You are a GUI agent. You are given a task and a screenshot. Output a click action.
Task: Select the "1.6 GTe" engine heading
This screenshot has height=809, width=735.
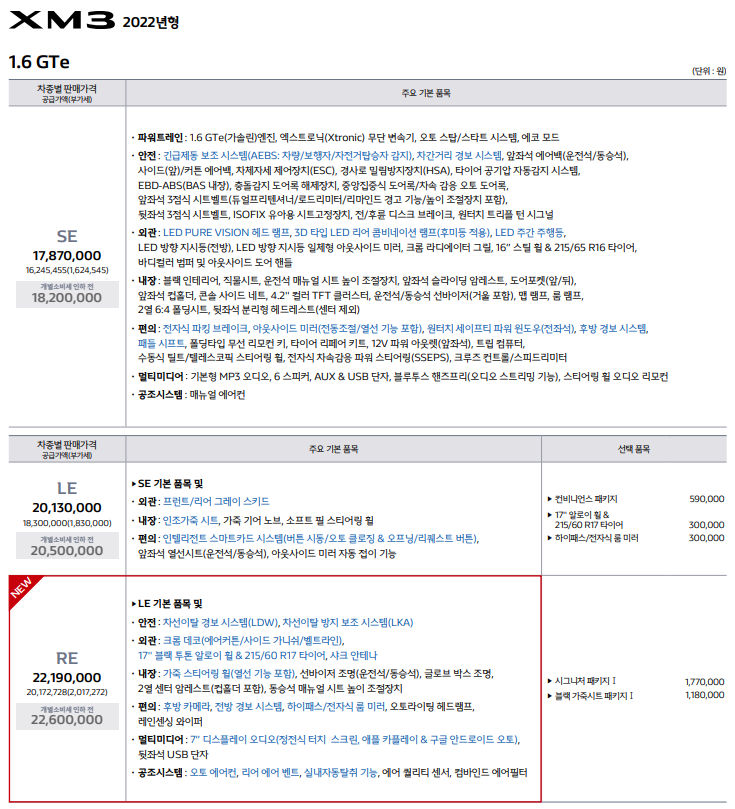(x=39, y=62)
